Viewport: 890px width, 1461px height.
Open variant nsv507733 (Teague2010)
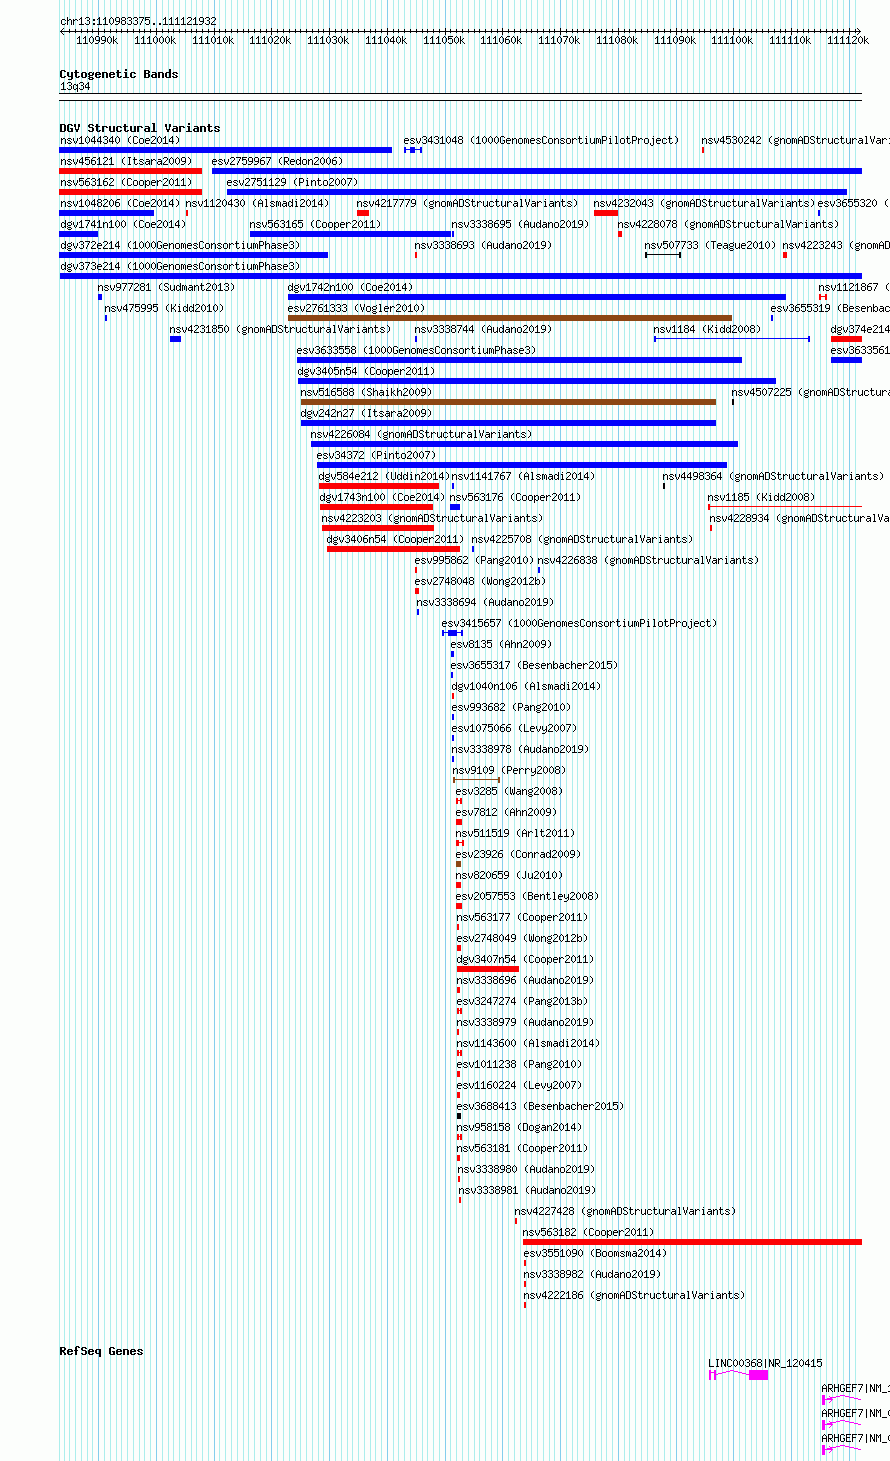[710, 245]
